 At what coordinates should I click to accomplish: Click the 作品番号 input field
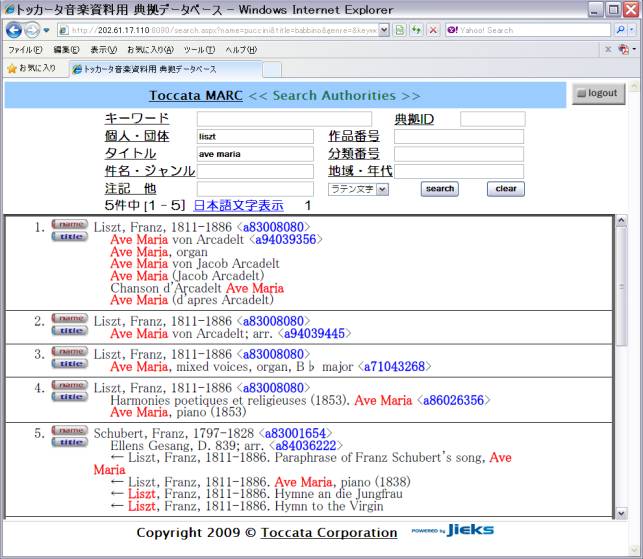tap(459, 137)
